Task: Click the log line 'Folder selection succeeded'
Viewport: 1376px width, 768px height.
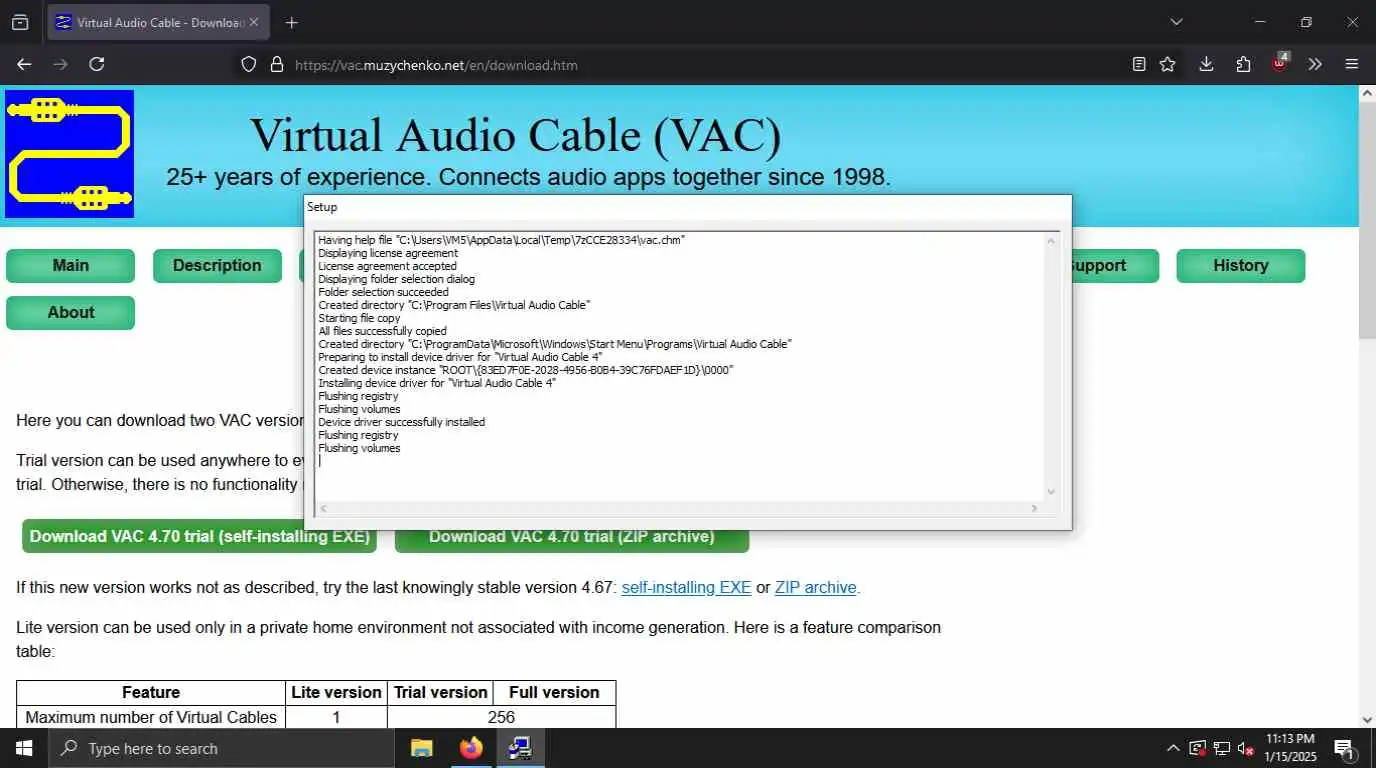Action: tap(383, 292)
